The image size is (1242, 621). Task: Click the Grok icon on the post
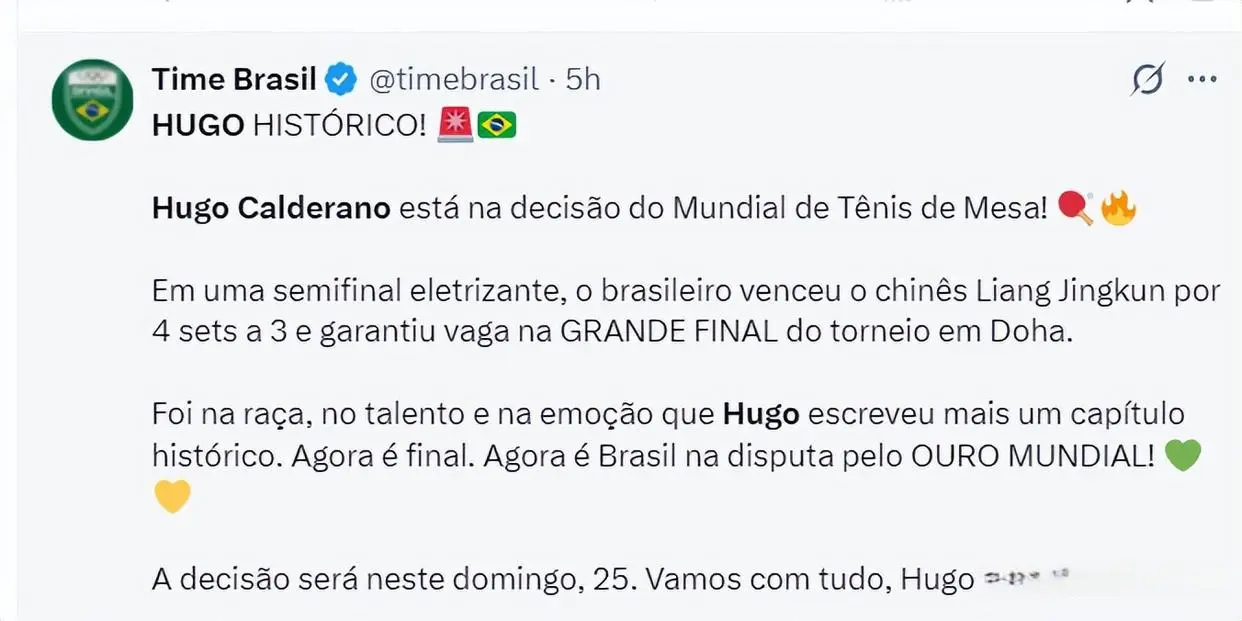(1148, 79)
